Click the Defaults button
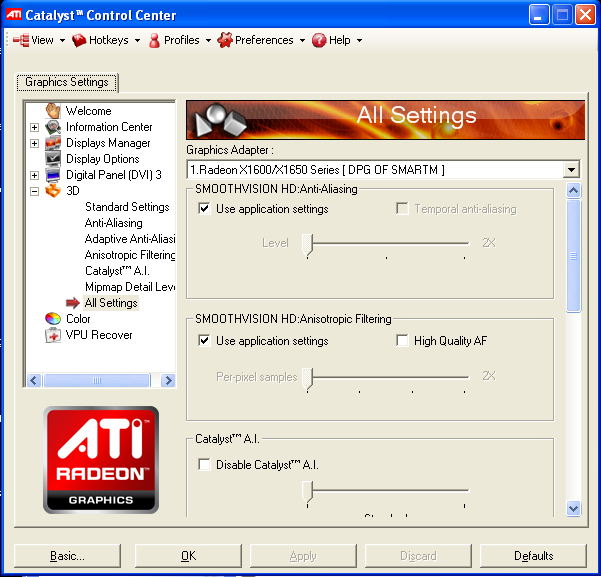The width and height of the screenshot is (601, 577). pyautogui.click(x=533, y=556)
